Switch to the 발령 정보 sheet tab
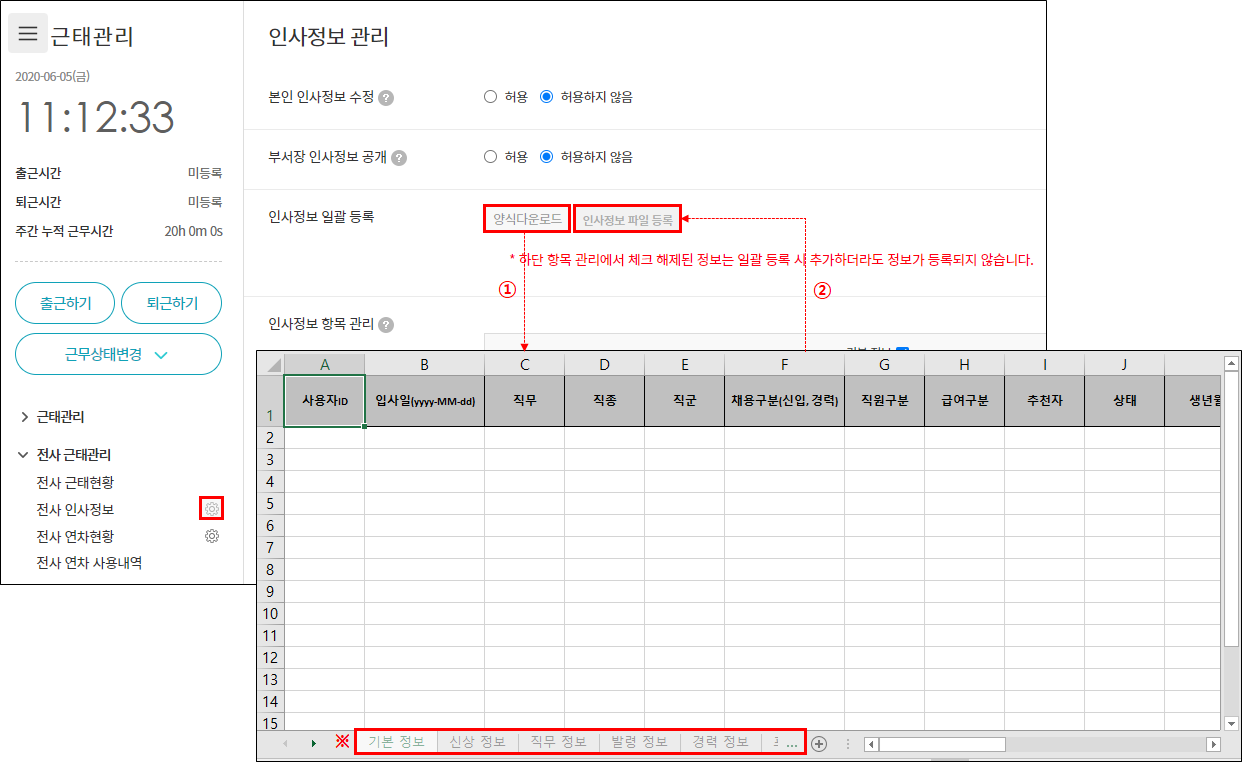Viewport: 1242px width, 764px height. coord(639,742)
